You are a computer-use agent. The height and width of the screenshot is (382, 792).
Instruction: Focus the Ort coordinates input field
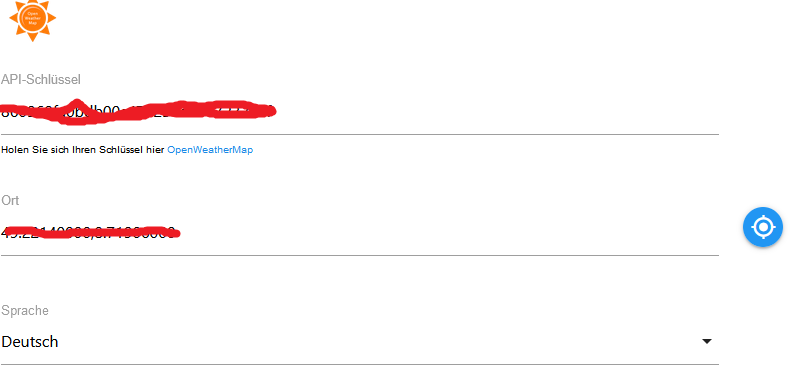[x=360, y=233]
